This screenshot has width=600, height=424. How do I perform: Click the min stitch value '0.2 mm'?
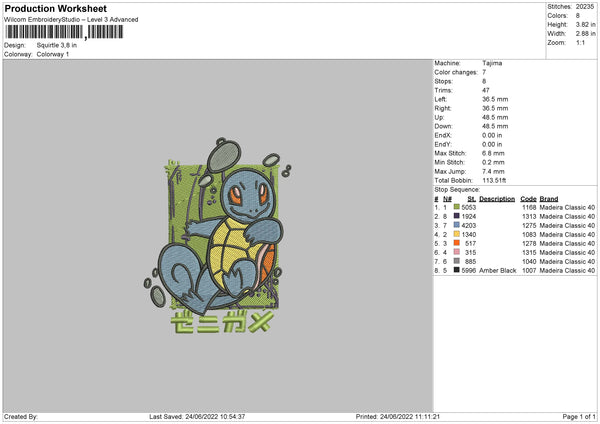(x=493, y=162)
